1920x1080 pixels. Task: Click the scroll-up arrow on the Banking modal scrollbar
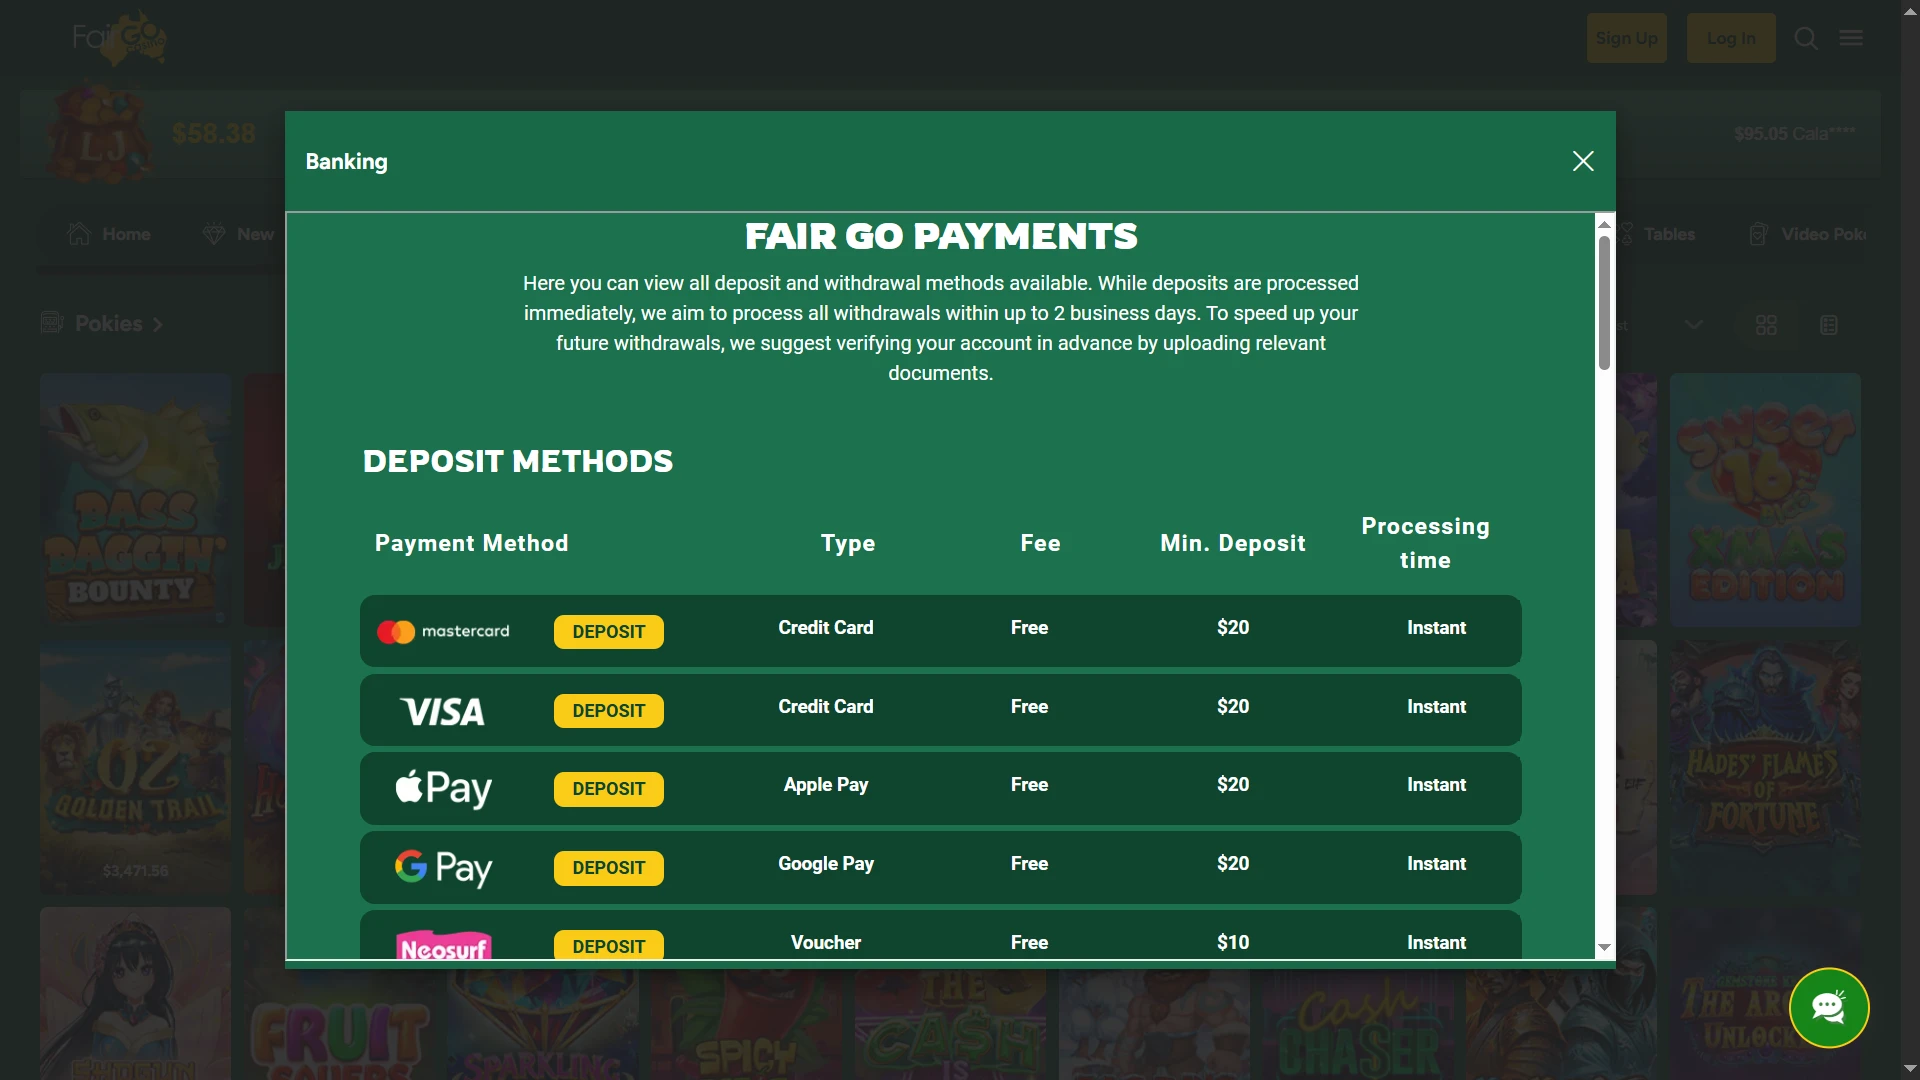[x=1604, y=222]
